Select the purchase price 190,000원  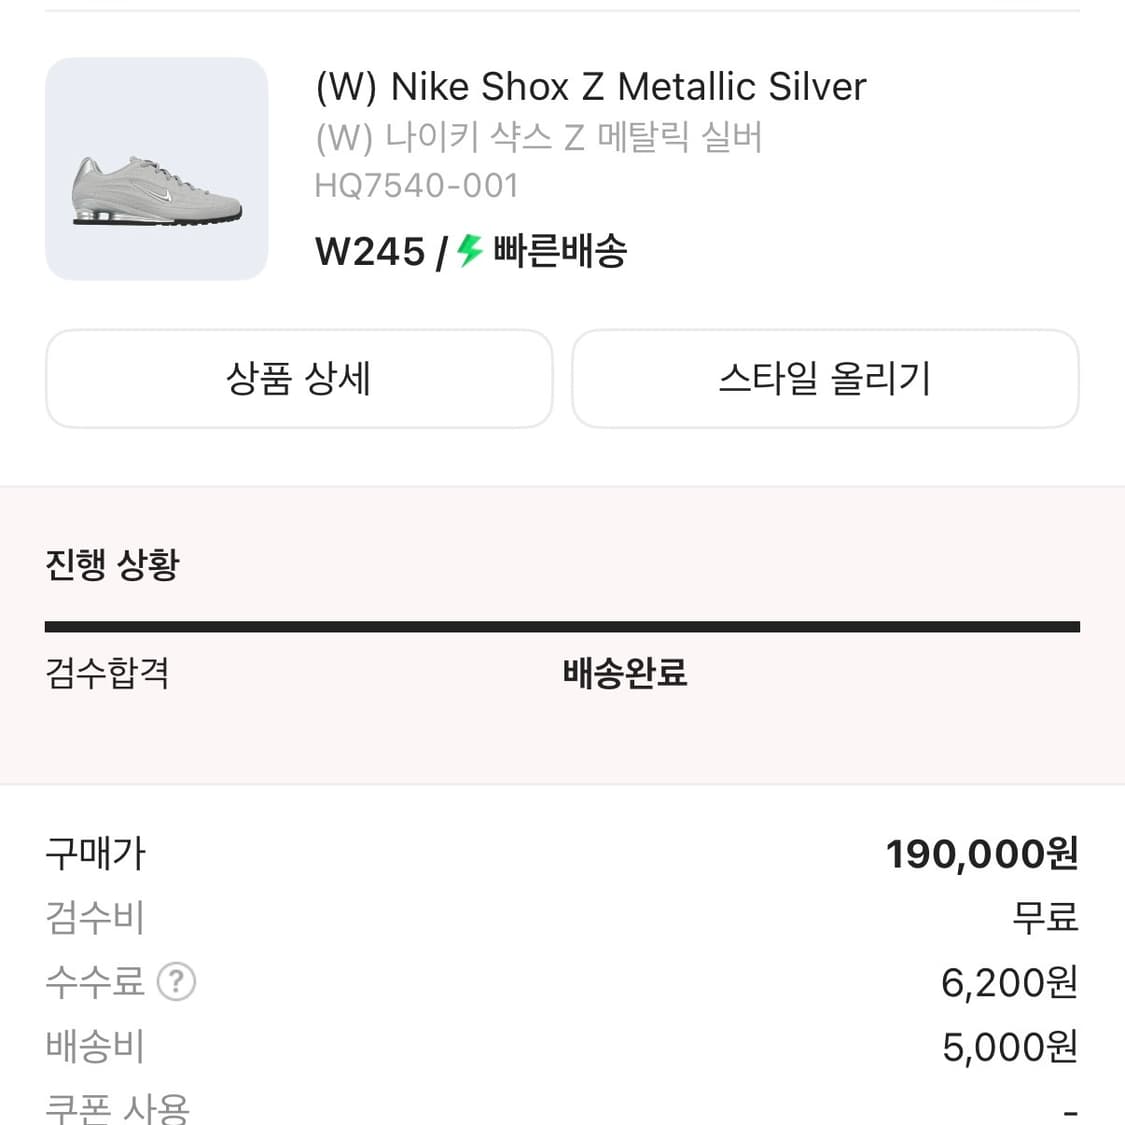tap(981, 853)
